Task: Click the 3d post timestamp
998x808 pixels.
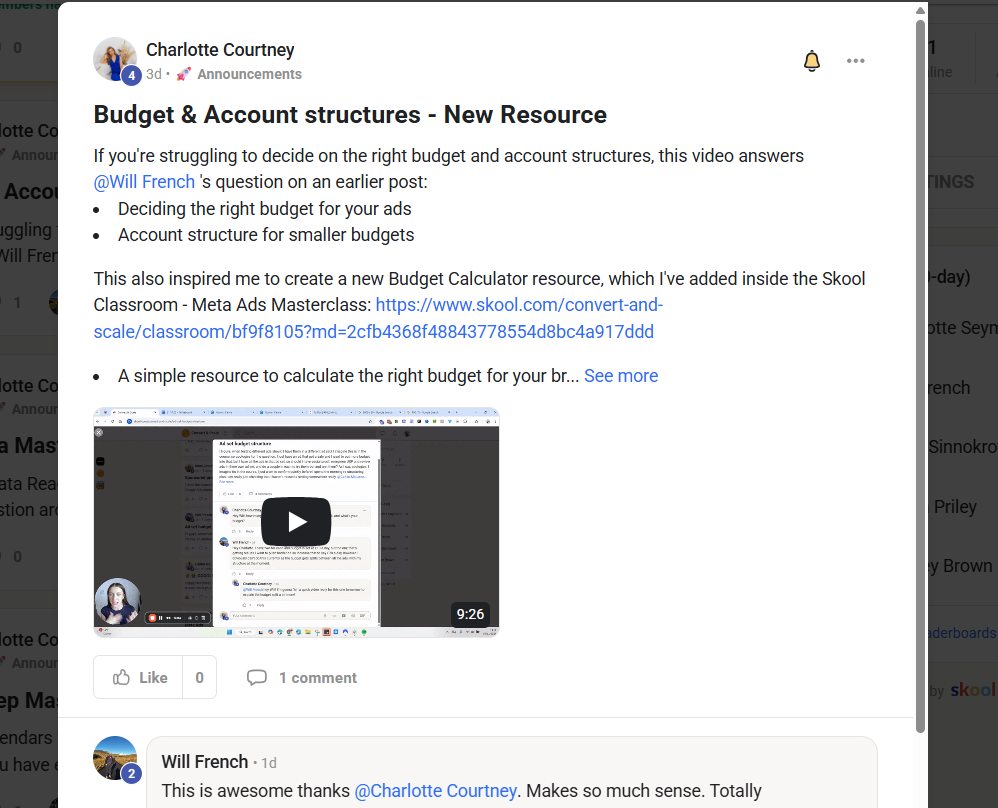Action: pos(154,74)
